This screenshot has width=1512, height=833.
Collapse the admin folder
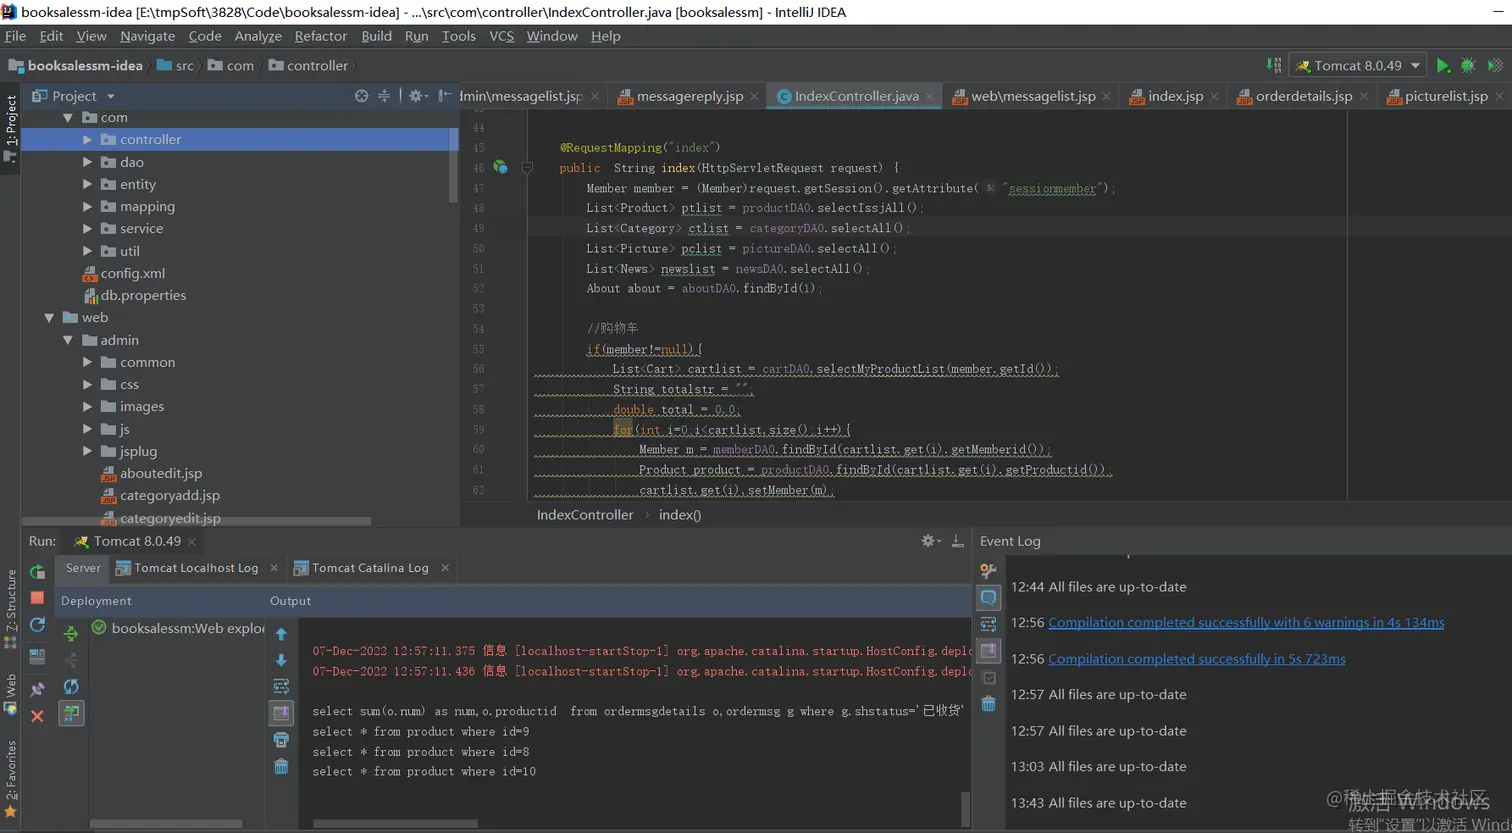68,340
